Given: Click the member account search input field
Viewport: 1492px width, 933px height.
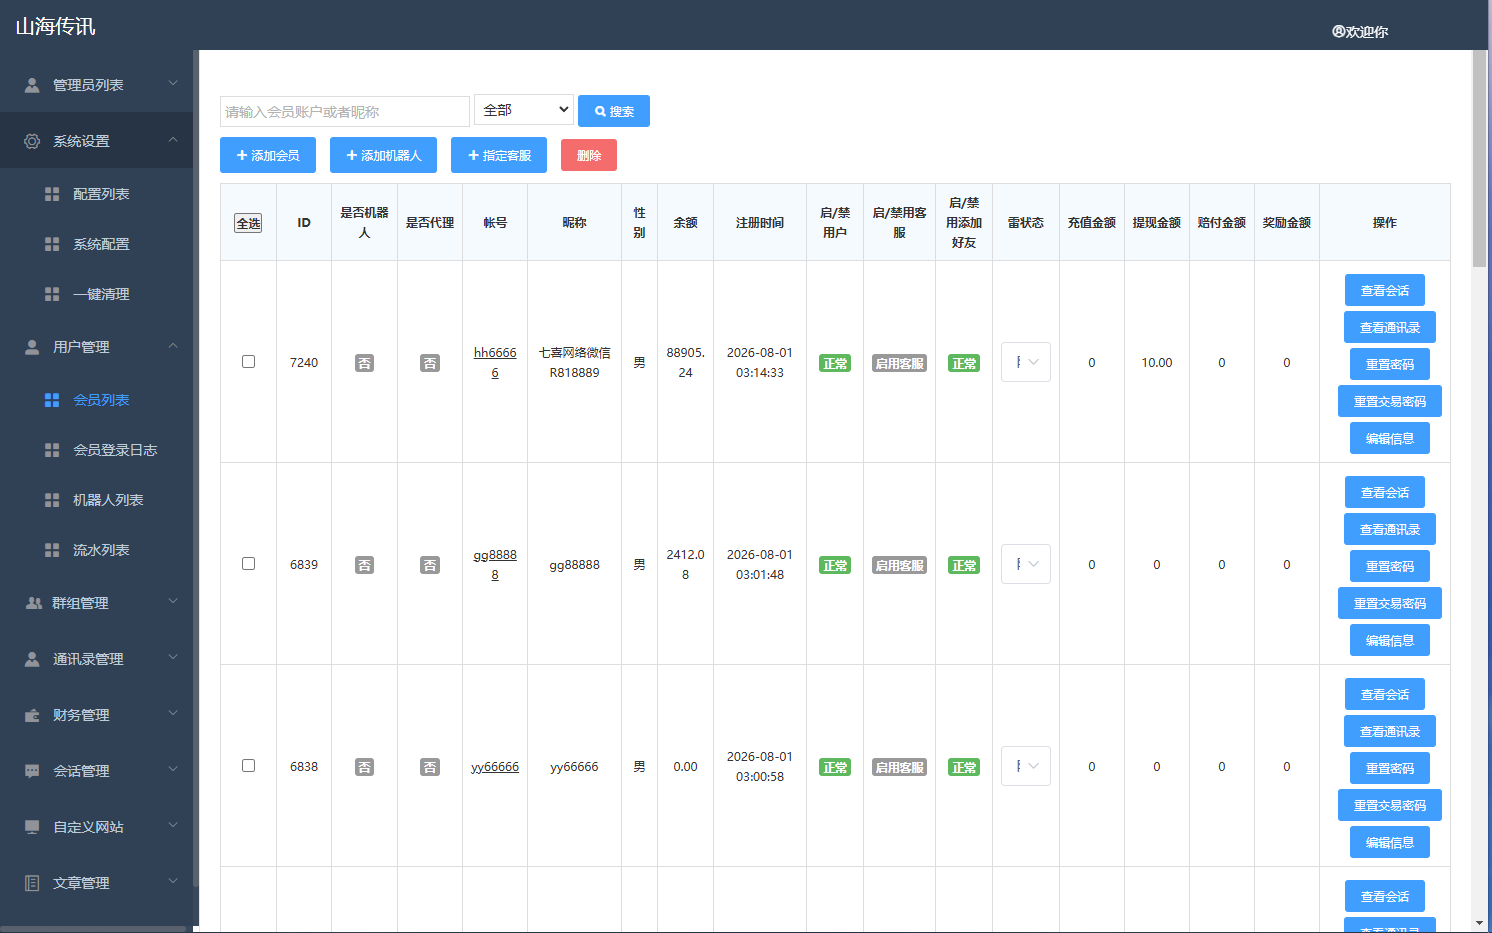Looking at the screenshot, I should (345, 111).
